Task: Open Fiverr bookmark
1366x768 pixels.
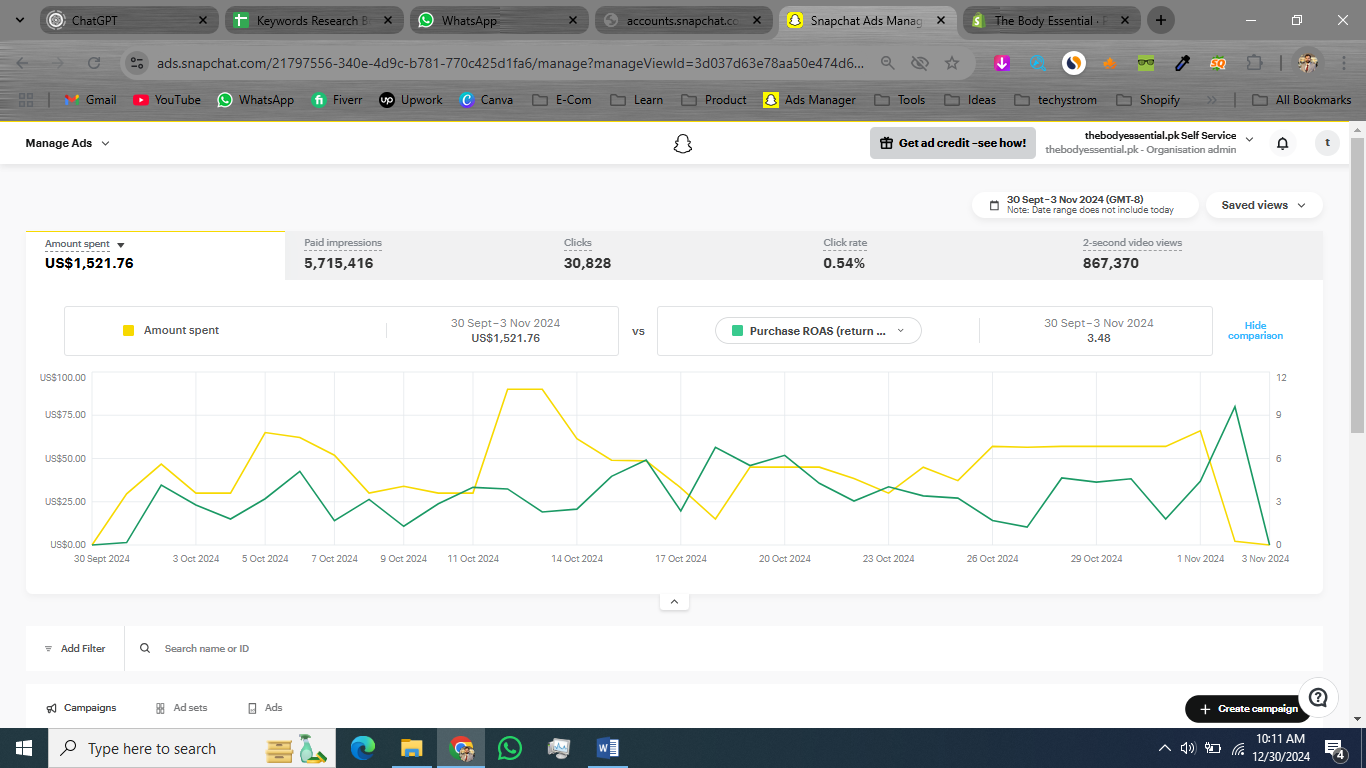Action: point(336,100)
